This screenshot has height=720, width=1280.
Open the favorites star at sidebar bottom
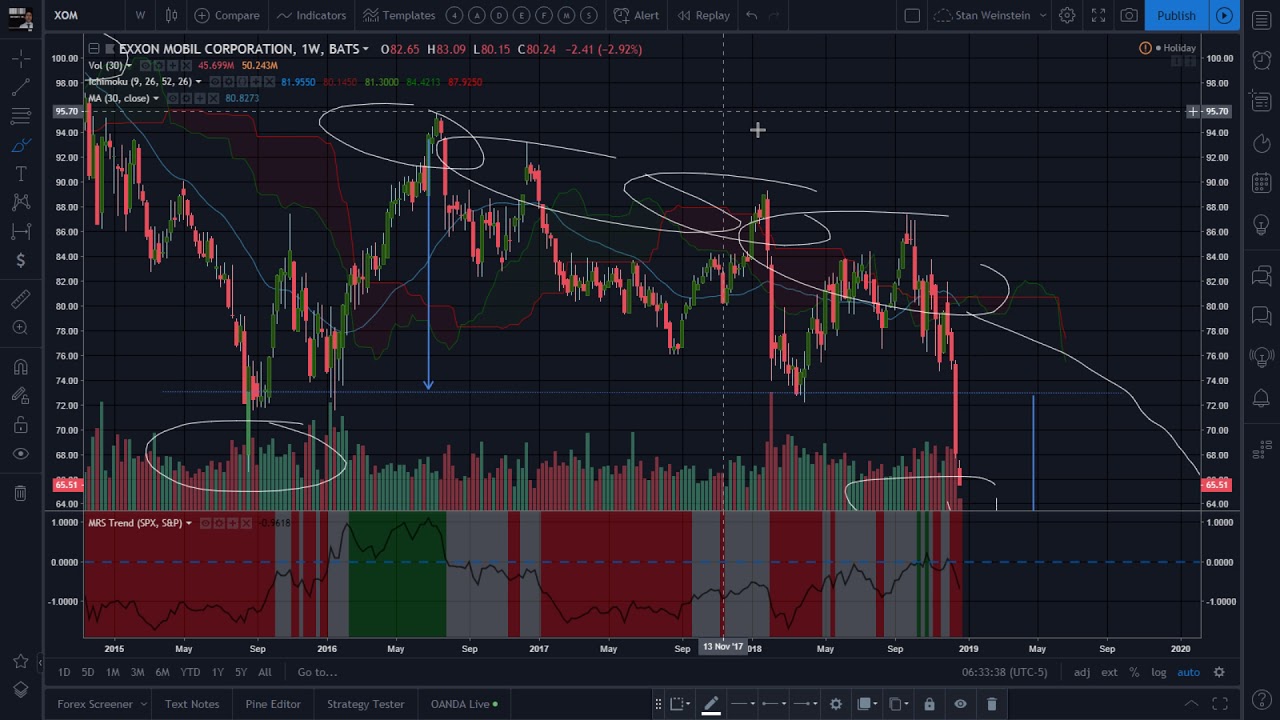pos(20,662)
